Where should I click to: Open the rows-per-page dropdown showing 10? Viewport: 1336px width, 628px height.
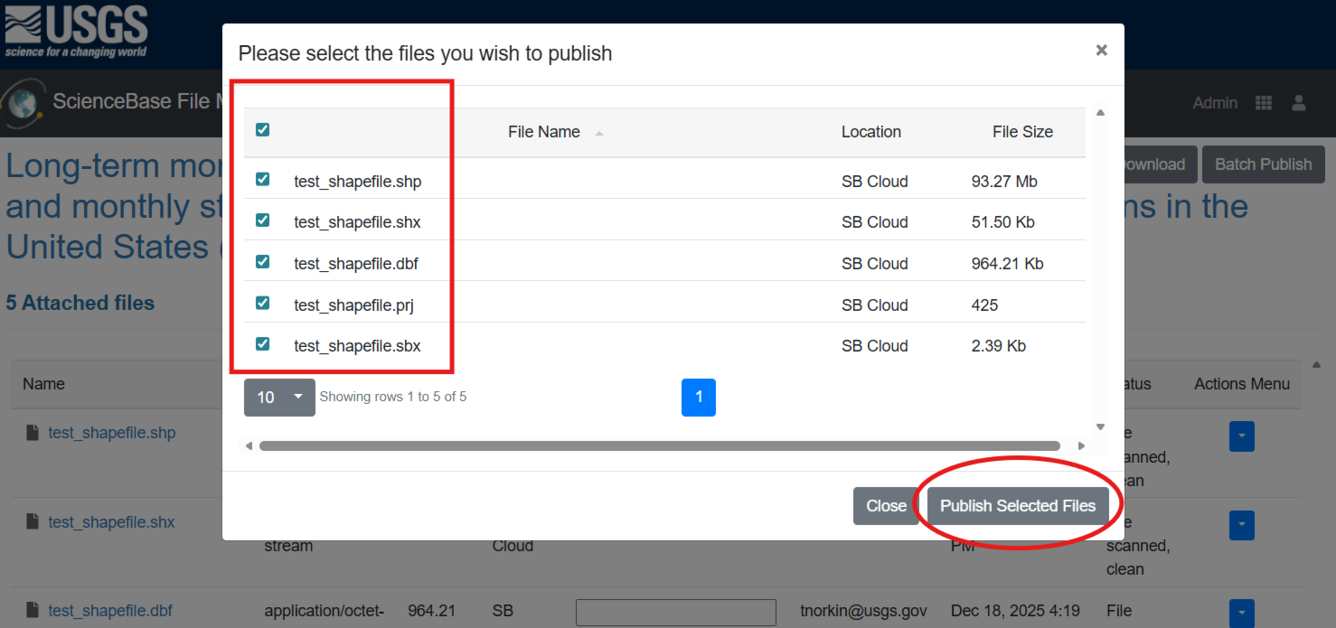tap(279, 397)
